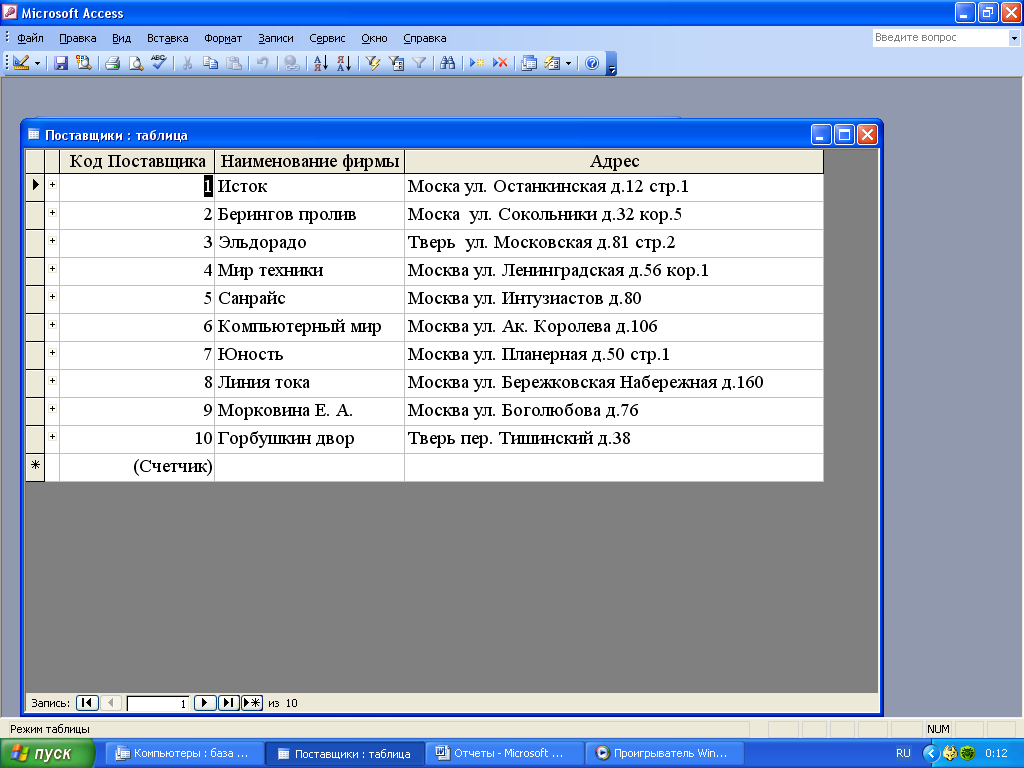Print the table using the printer icon
1024x768 pixels.
point(112,63)
